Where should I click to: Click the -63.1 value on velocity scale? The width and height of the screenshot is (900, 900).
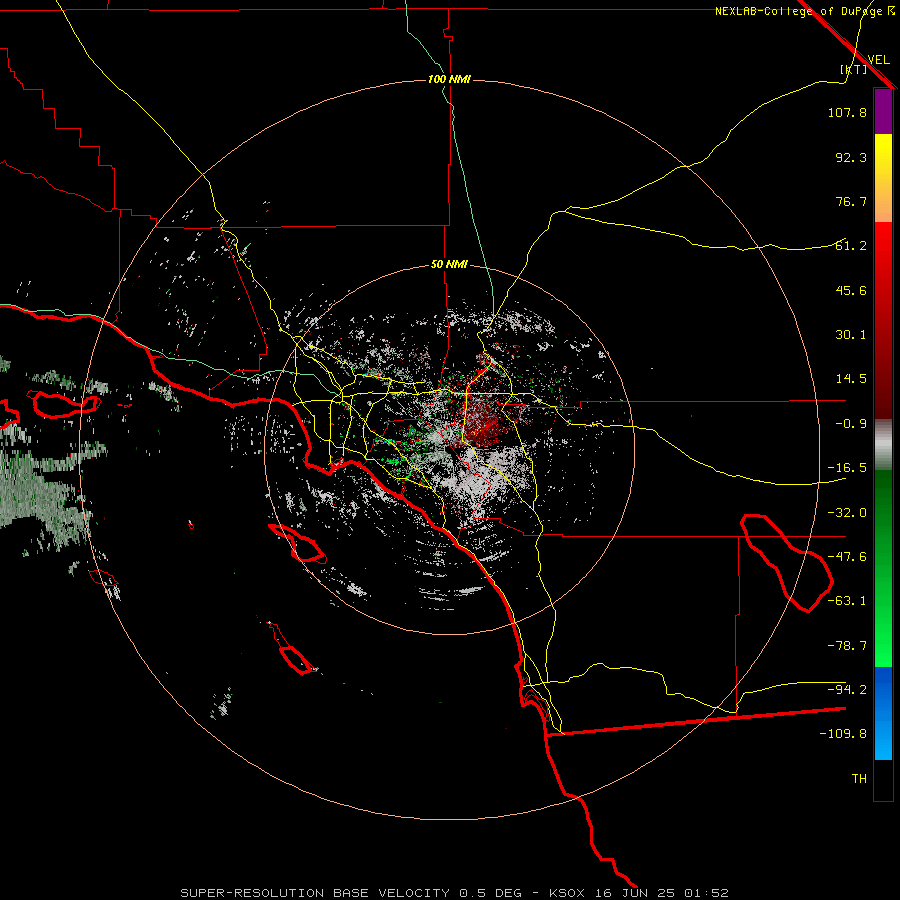pos(847,601)
